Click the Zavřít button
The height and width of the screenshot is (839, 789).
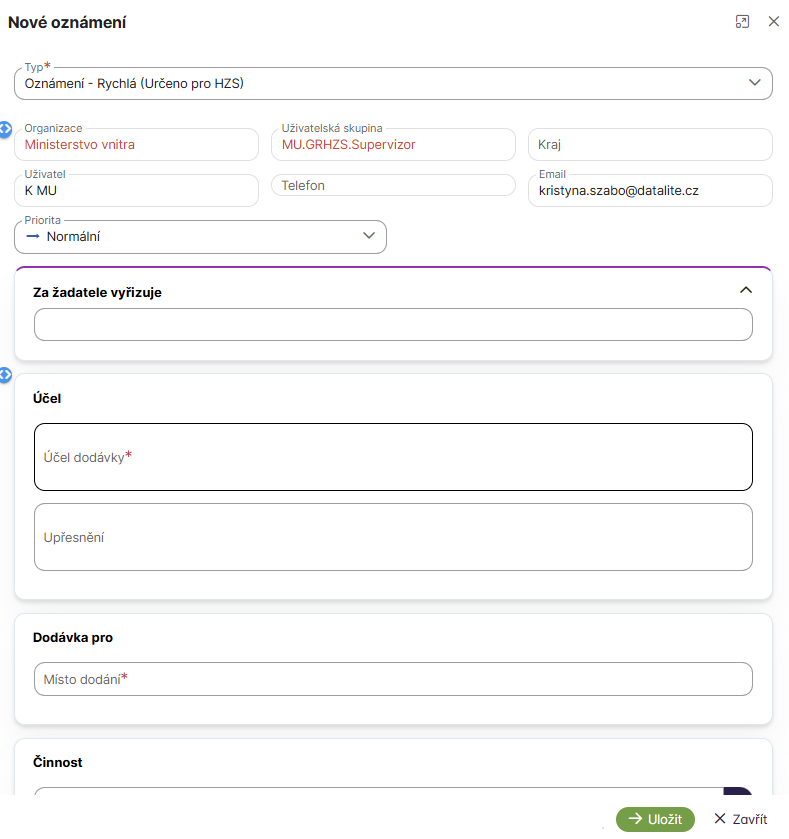pos(740,819)
